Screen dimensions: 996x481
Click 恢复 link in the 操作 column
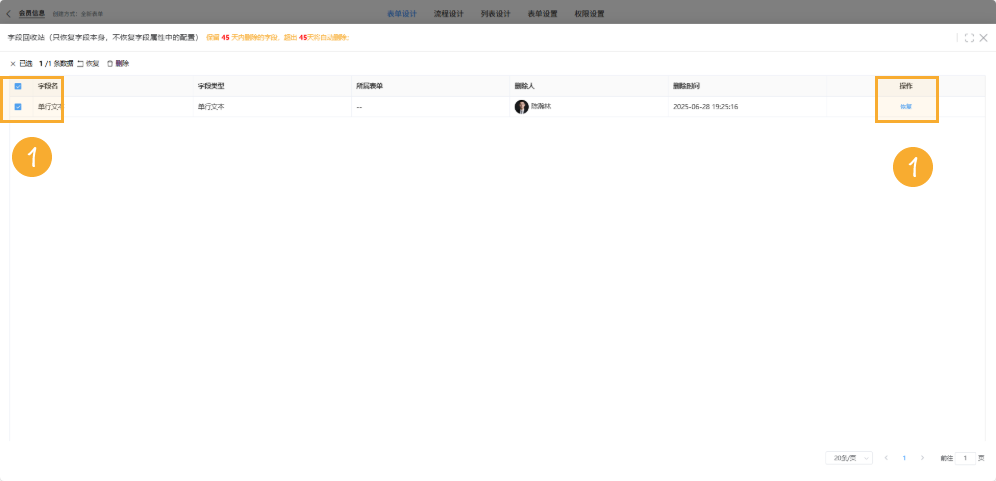pos(906,107)
